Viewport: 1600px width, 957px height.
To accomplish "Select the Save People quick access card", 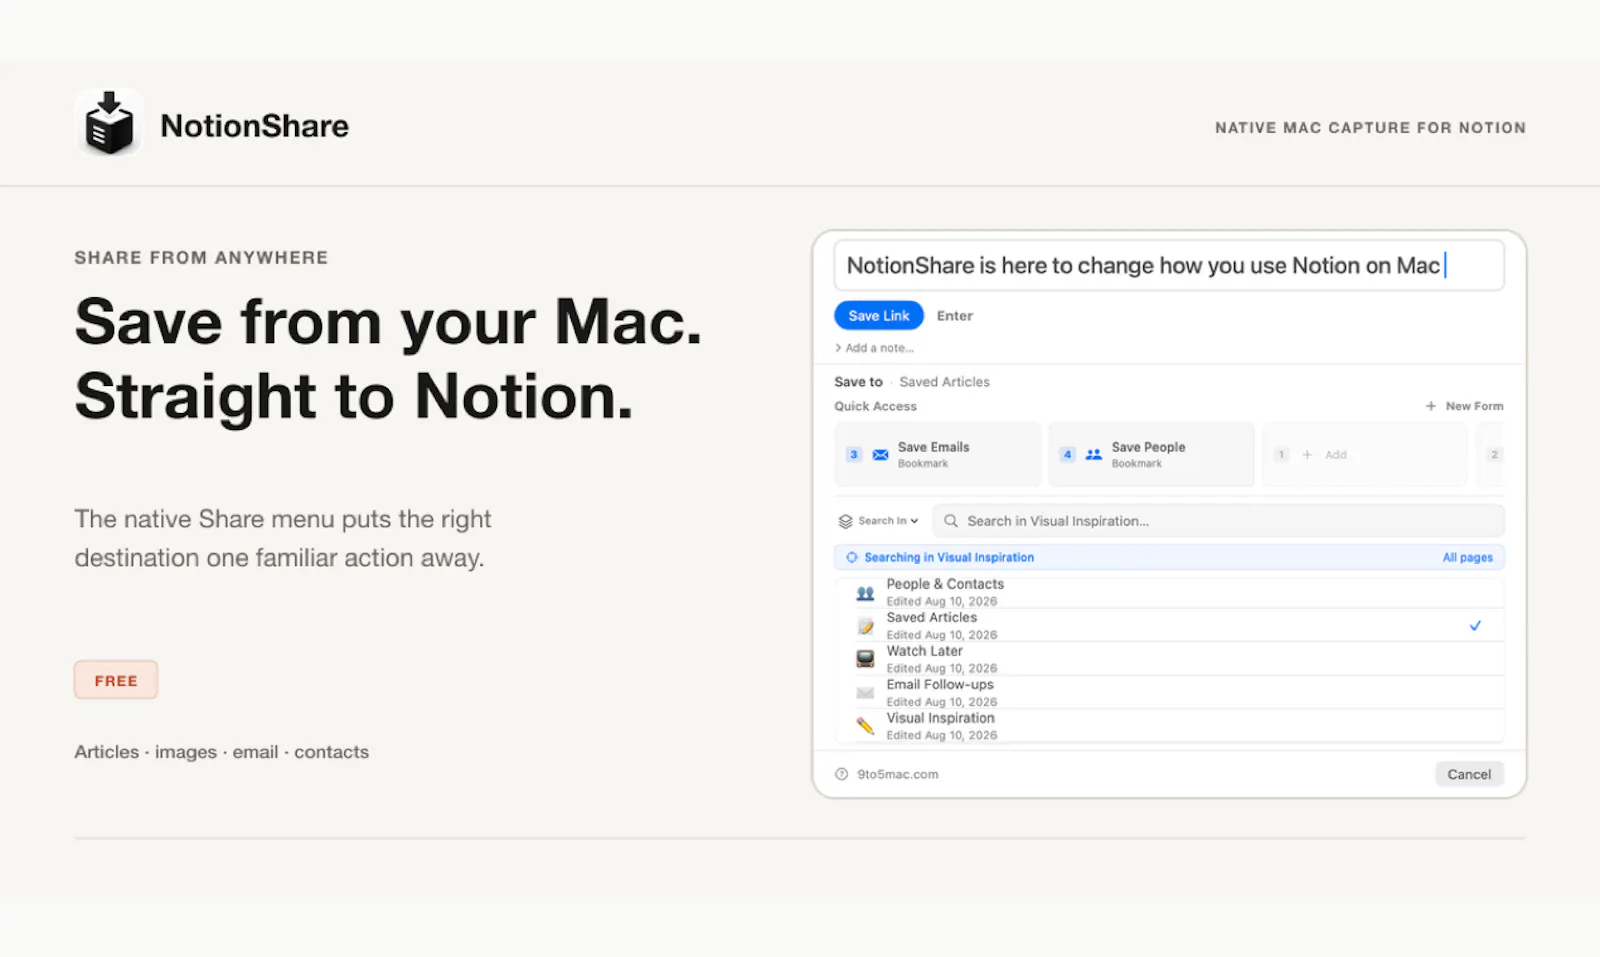I will coord(1151,454).
